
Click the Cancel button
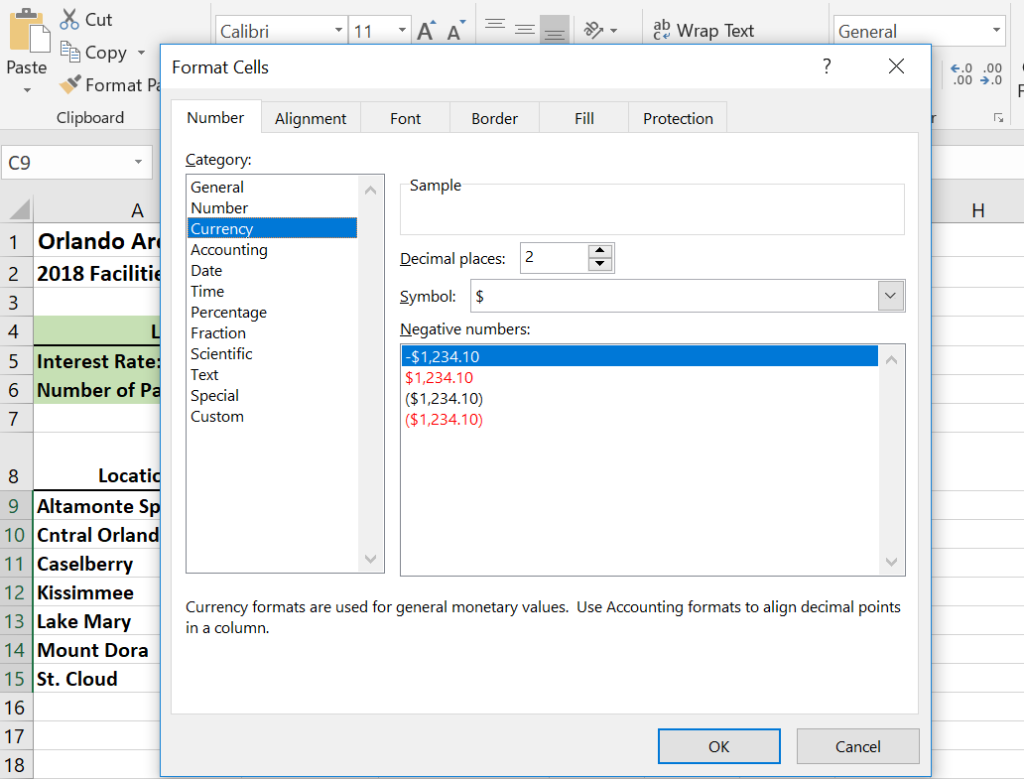857,746
